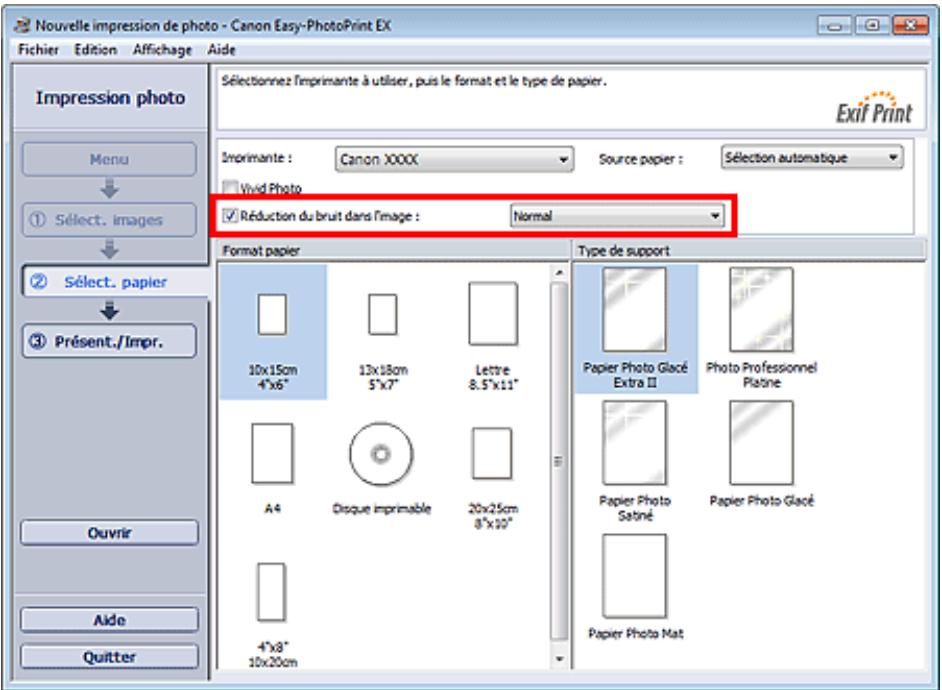
Task: Click the Ouvrir button
Action: (109, 533)
